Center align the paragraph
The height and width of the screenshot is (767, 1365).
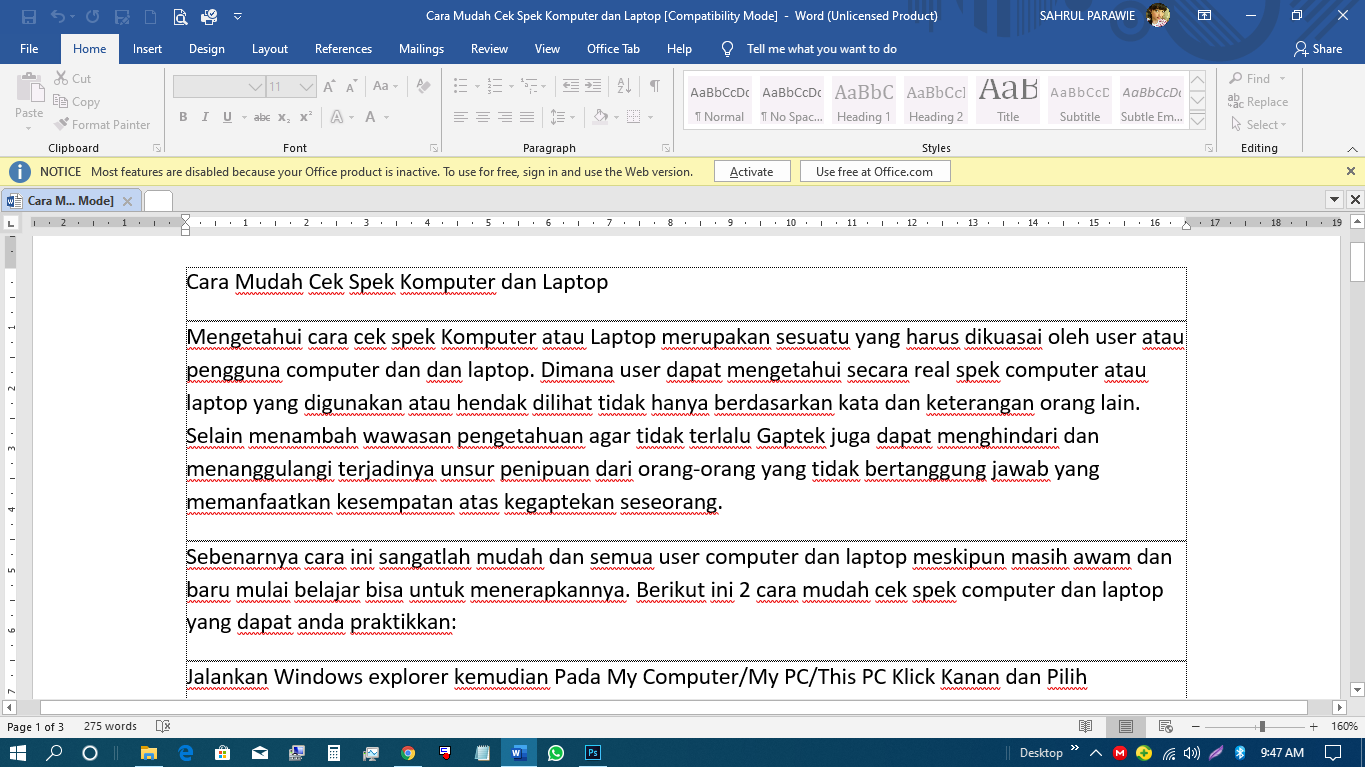click(x=483, y=117)
